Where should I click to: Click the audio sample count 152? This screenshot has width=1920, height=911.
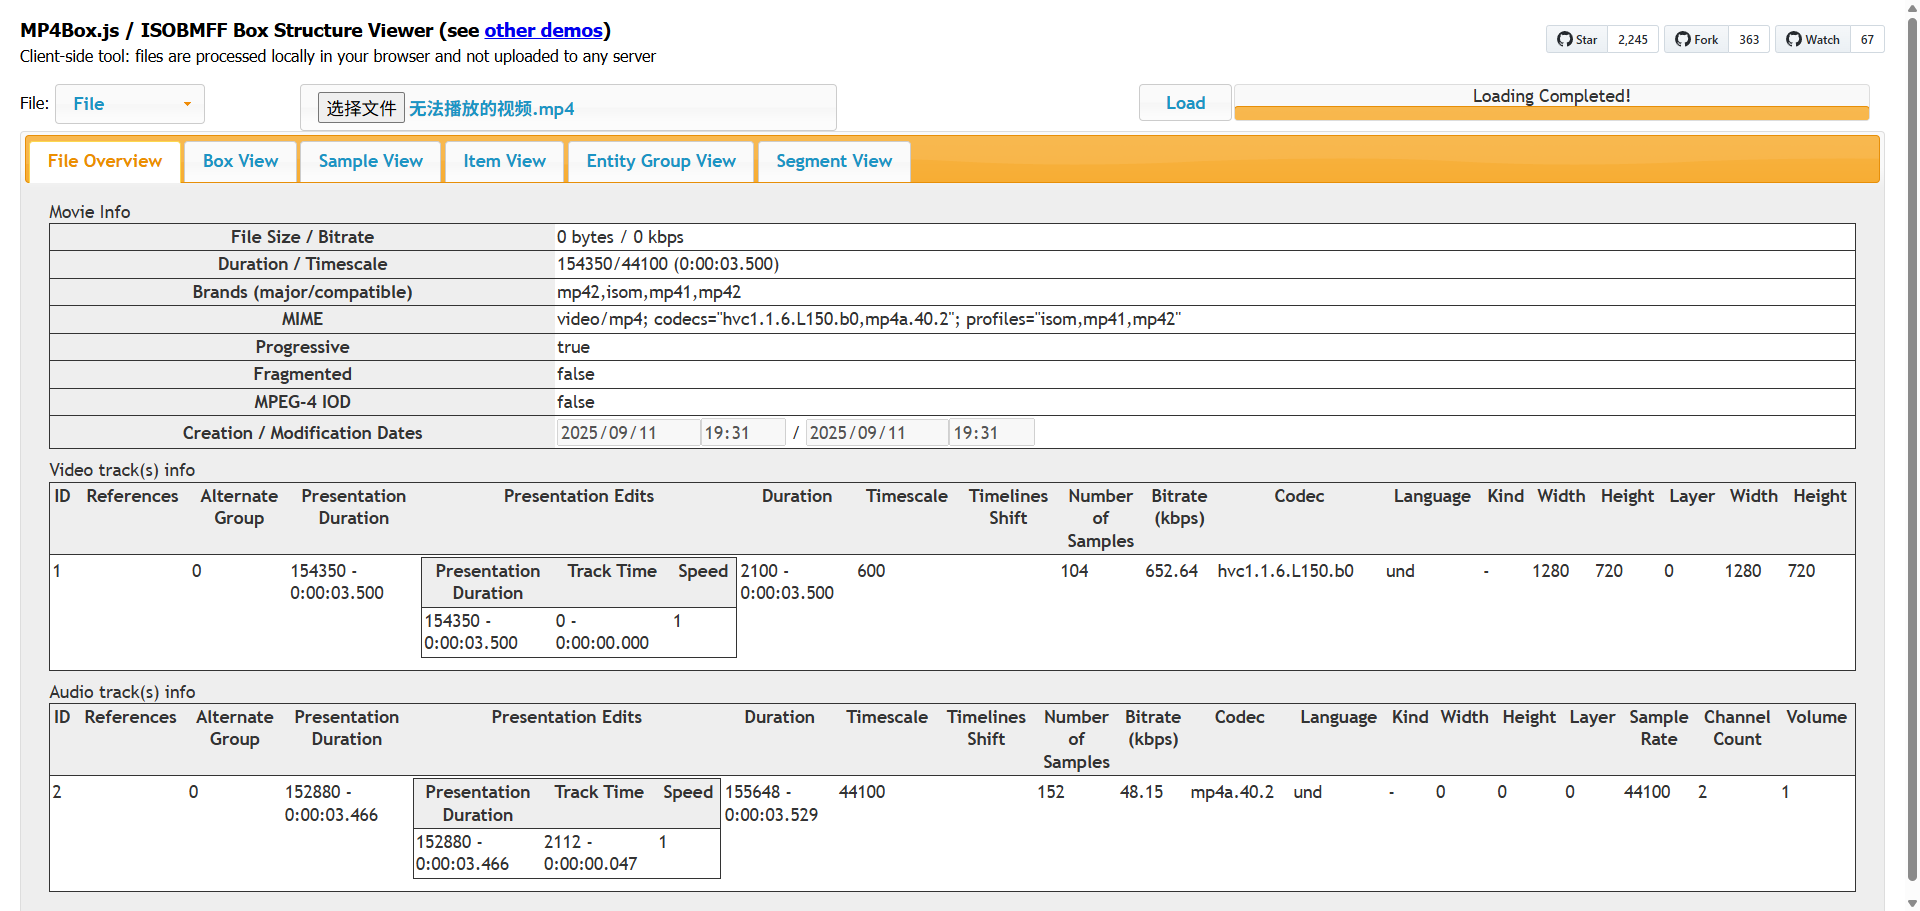1051,792
